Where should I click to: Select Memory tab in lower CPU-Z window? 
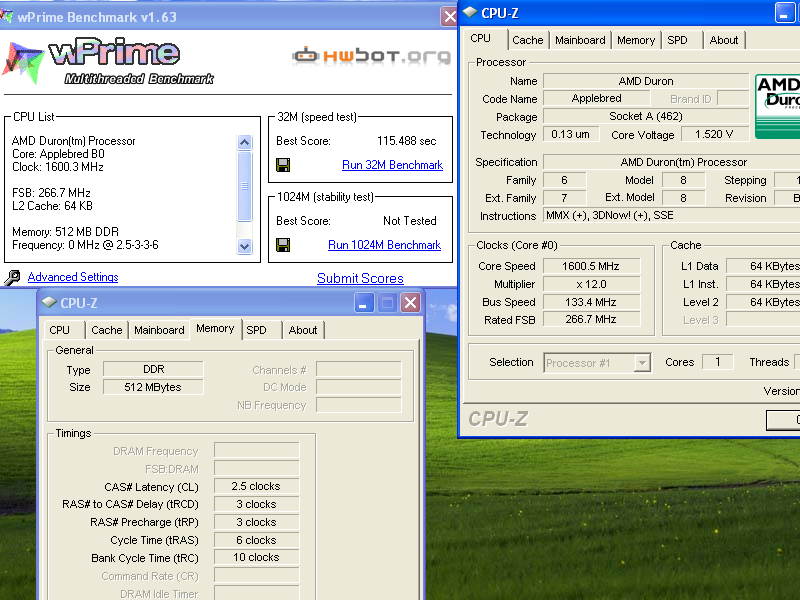[x=215, y=329]
